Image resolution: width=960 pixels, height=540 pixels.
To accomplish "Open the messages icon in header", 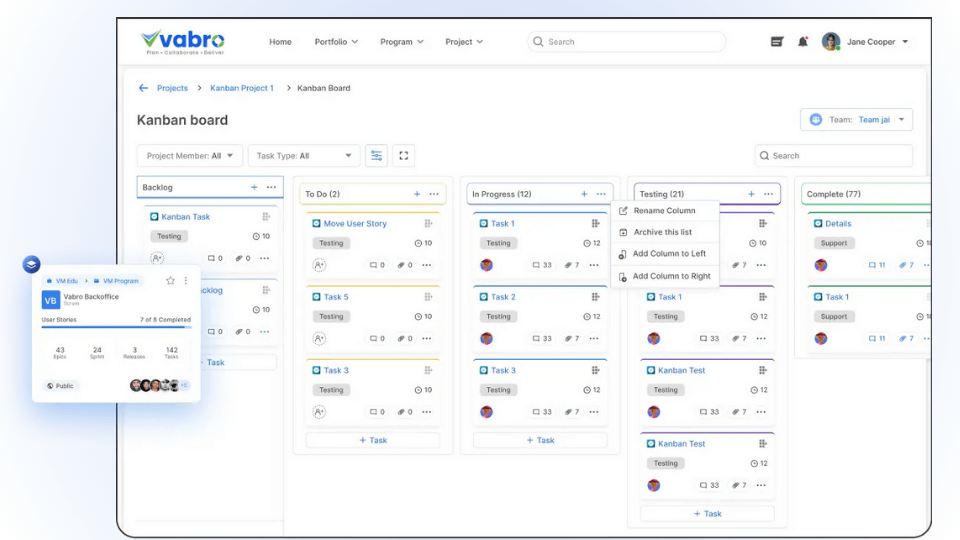I will point(777,42).
